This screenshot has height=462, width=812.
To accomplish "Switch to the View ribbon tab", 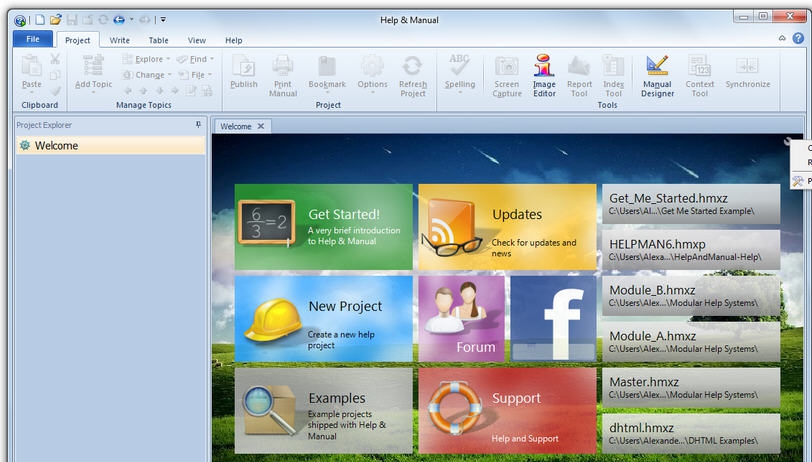I will 197,40.
